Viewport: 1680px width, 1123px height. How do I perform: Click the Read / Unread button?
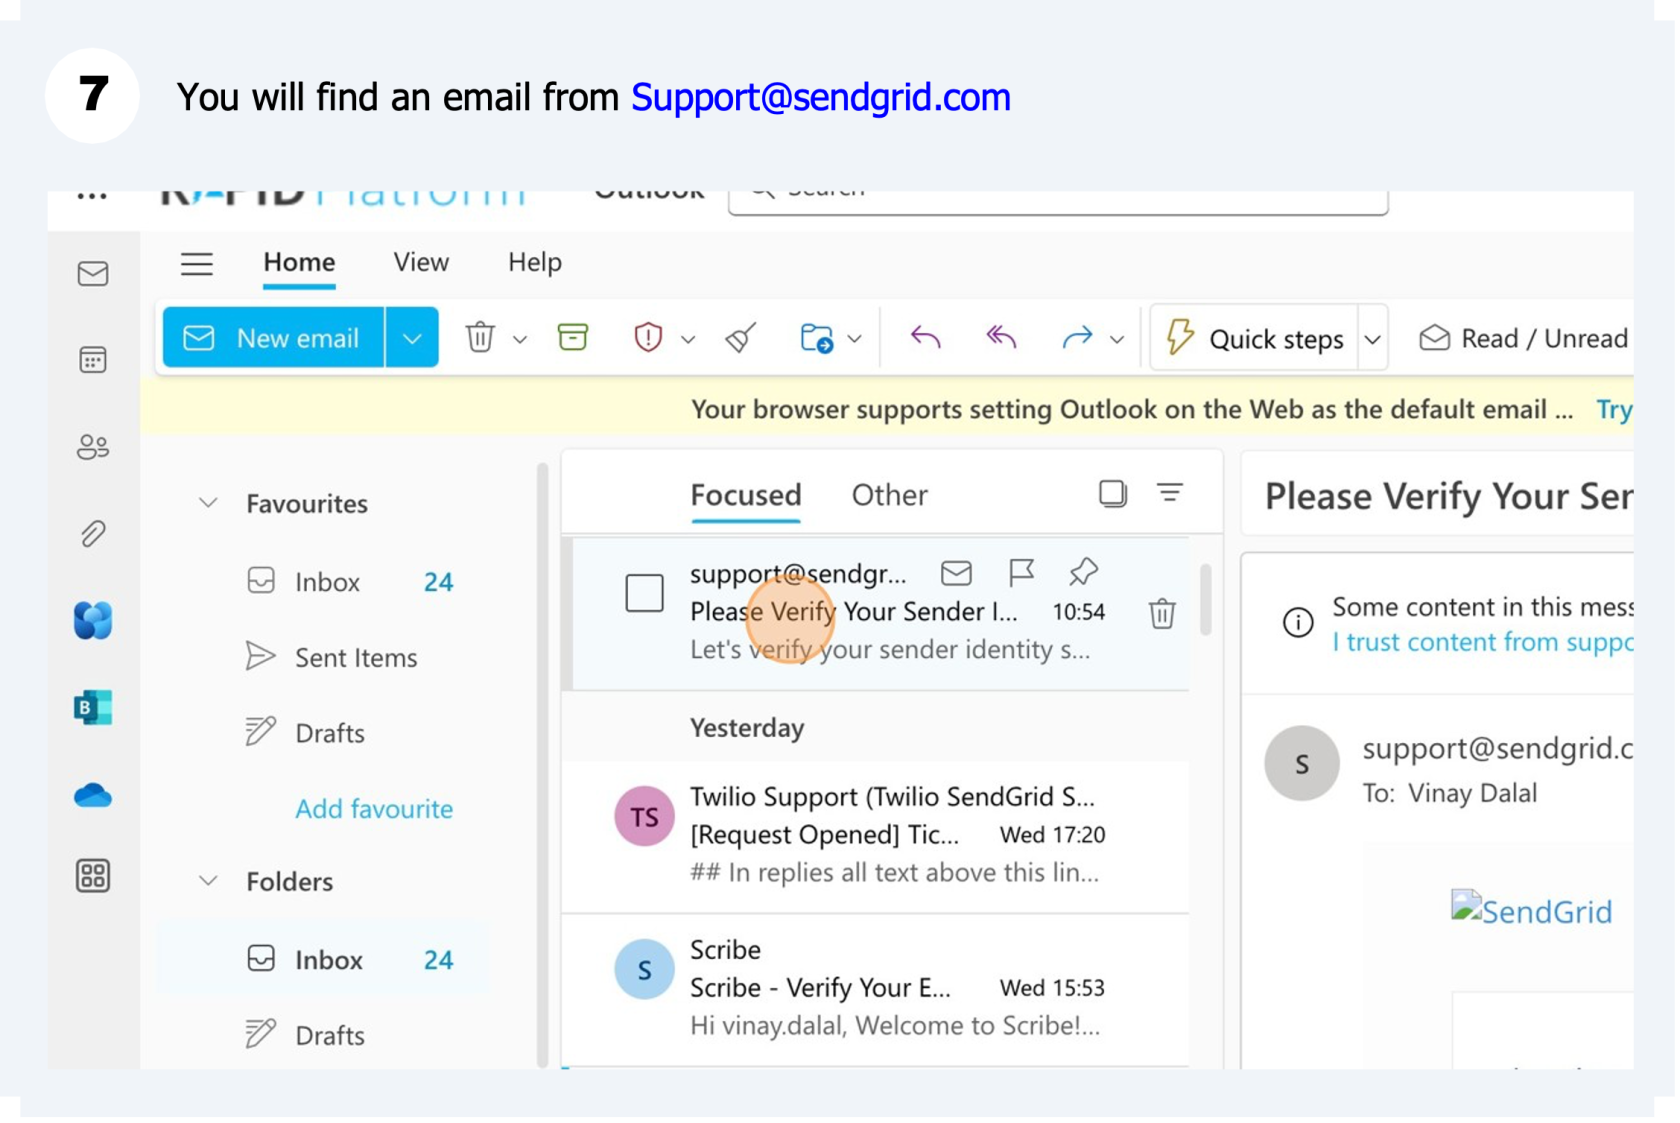1523,339
